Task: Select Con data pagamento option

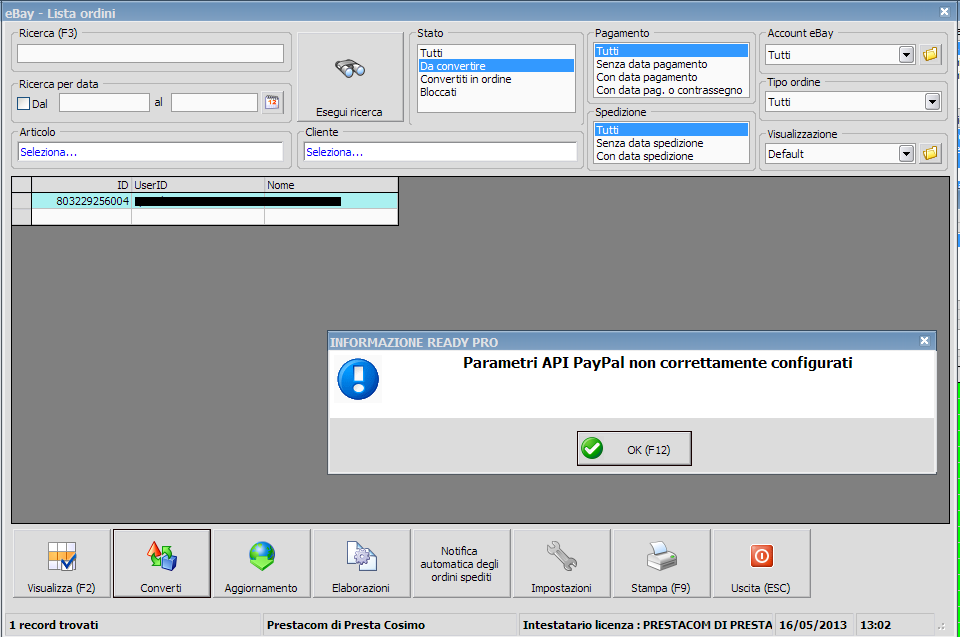Action: (671, 77)
